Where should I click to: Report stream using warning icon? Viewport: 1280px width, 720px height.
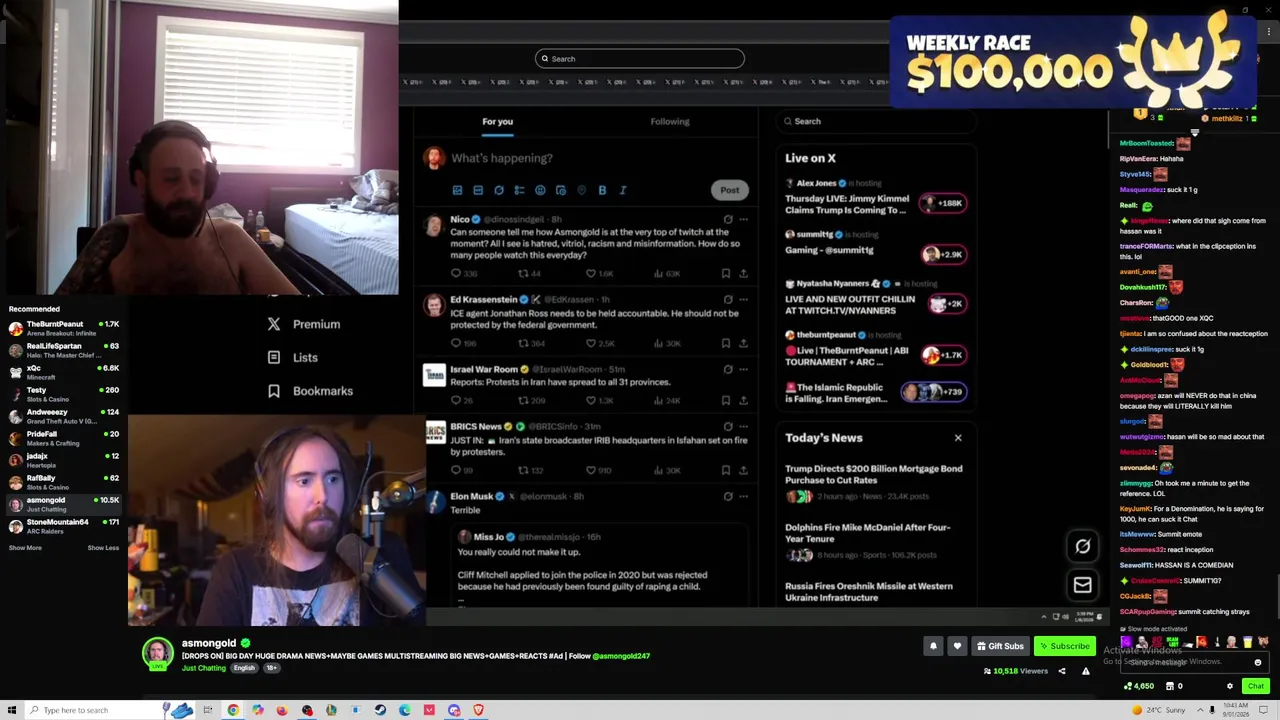(x=1086, y=671)
